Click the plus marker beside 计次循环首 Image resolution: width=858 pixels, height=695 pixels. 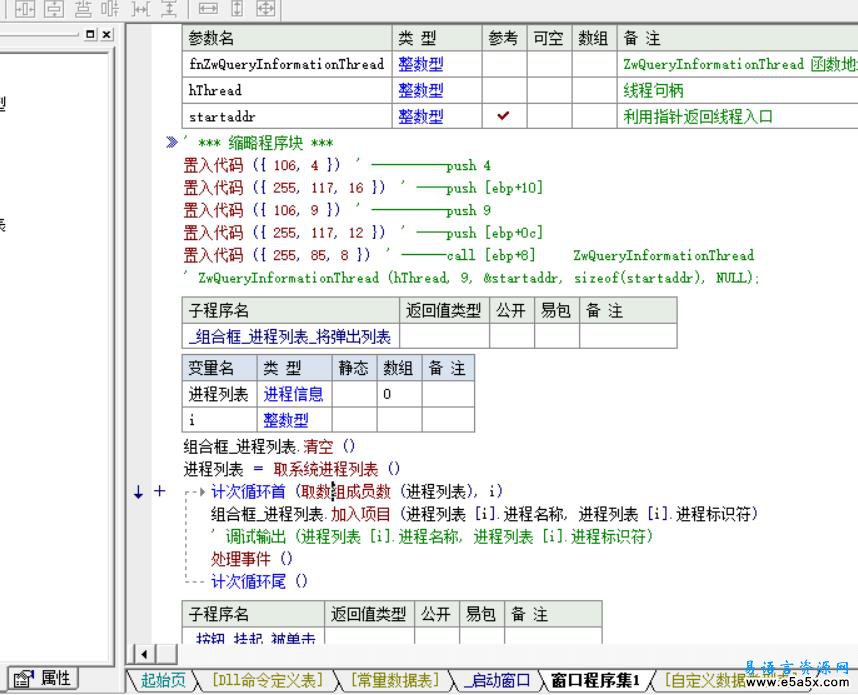[160, 491]
